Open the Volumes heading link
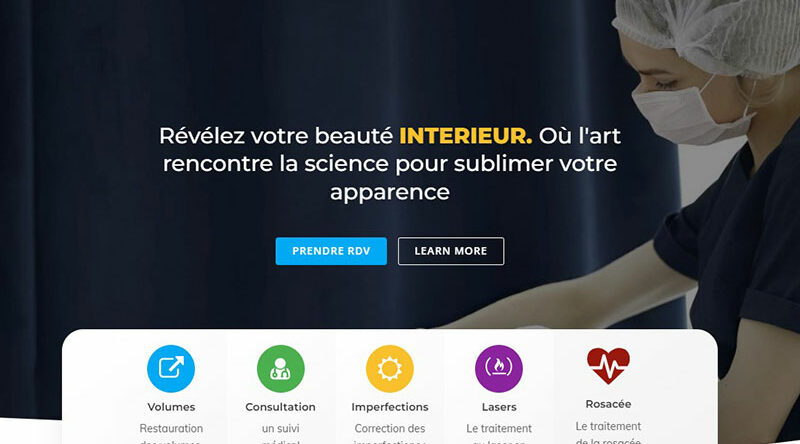Screen dimensions: 800x444 pyautogui.click(x=171, y=407)
